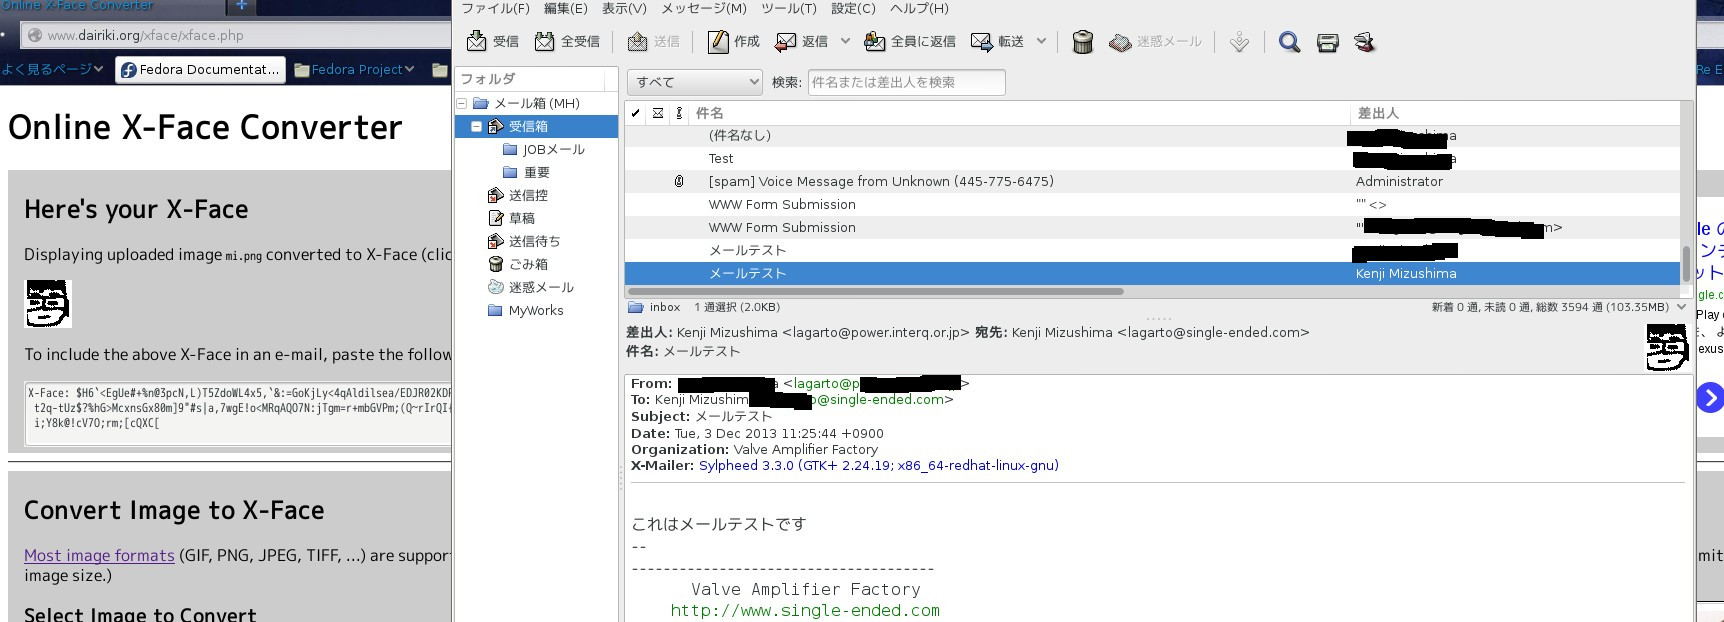The width and height of the screenshot is (1724, 622).
Task: Open the ファイル(F) menu
Action: click(x=495, y=8)
